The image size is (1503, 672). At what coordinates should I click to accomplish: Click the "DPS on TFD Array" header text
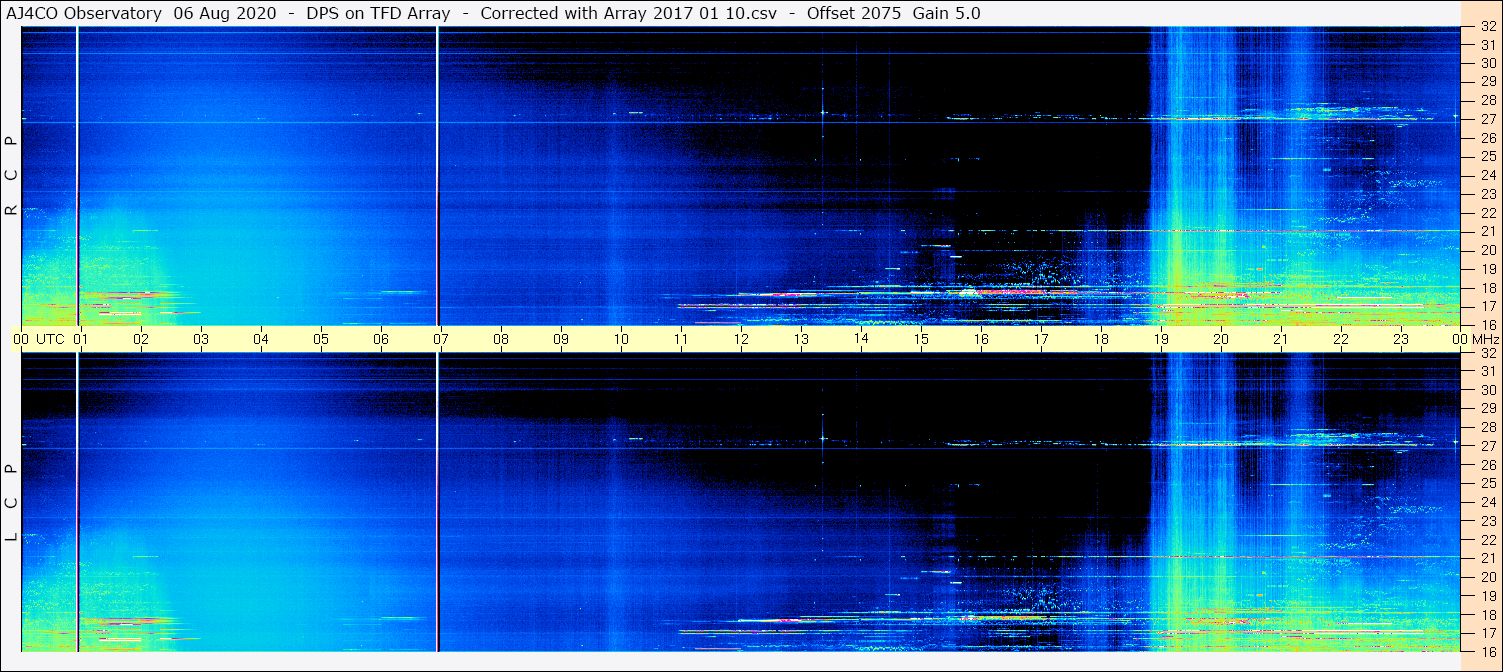[380, 13]
